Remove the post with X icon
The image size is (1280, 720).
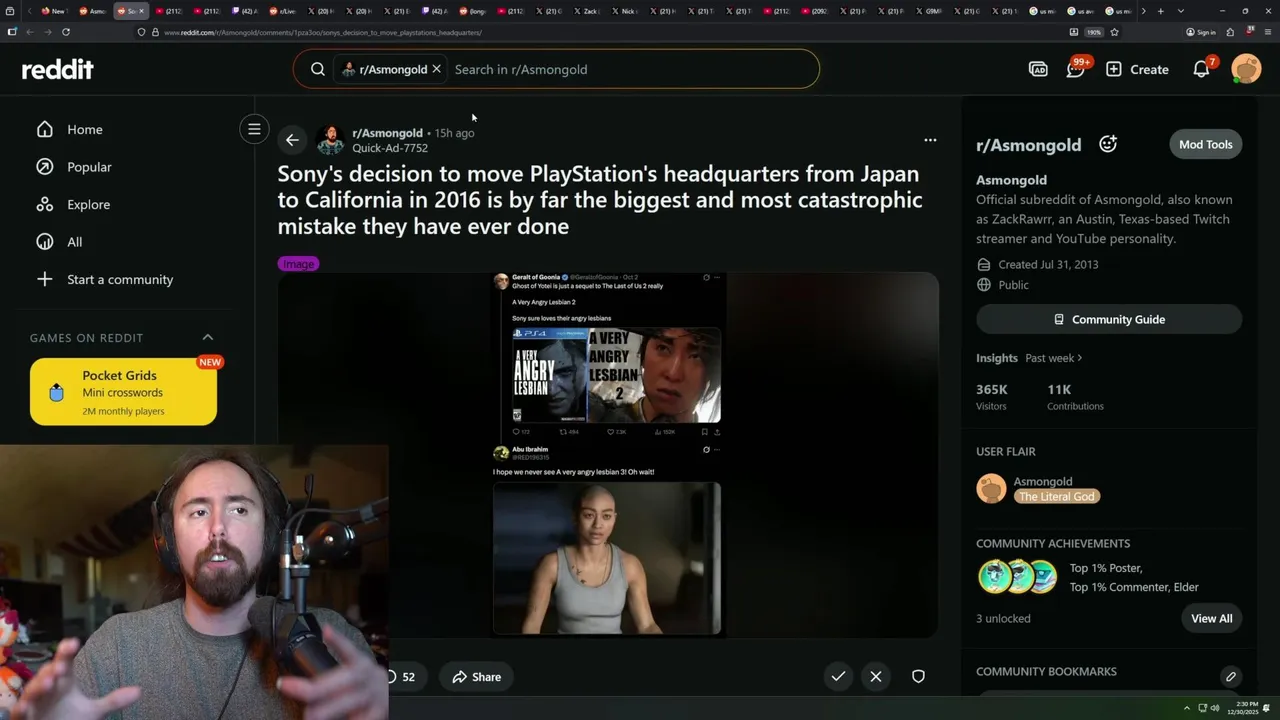(x=876, y=676)
